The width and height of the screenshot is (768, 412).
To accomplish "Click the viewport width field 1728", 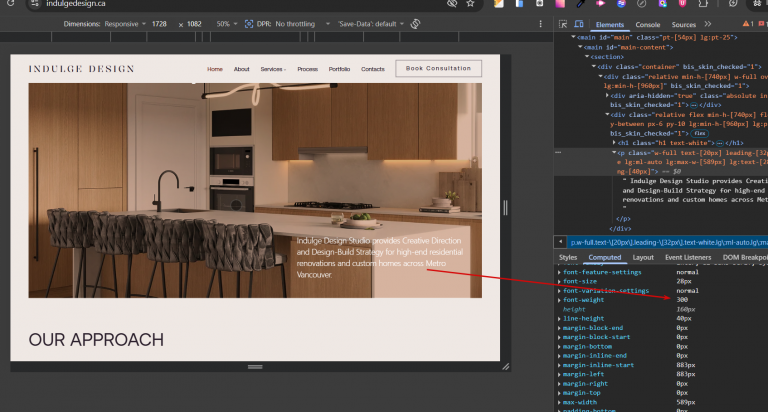I will coord(159,24).
